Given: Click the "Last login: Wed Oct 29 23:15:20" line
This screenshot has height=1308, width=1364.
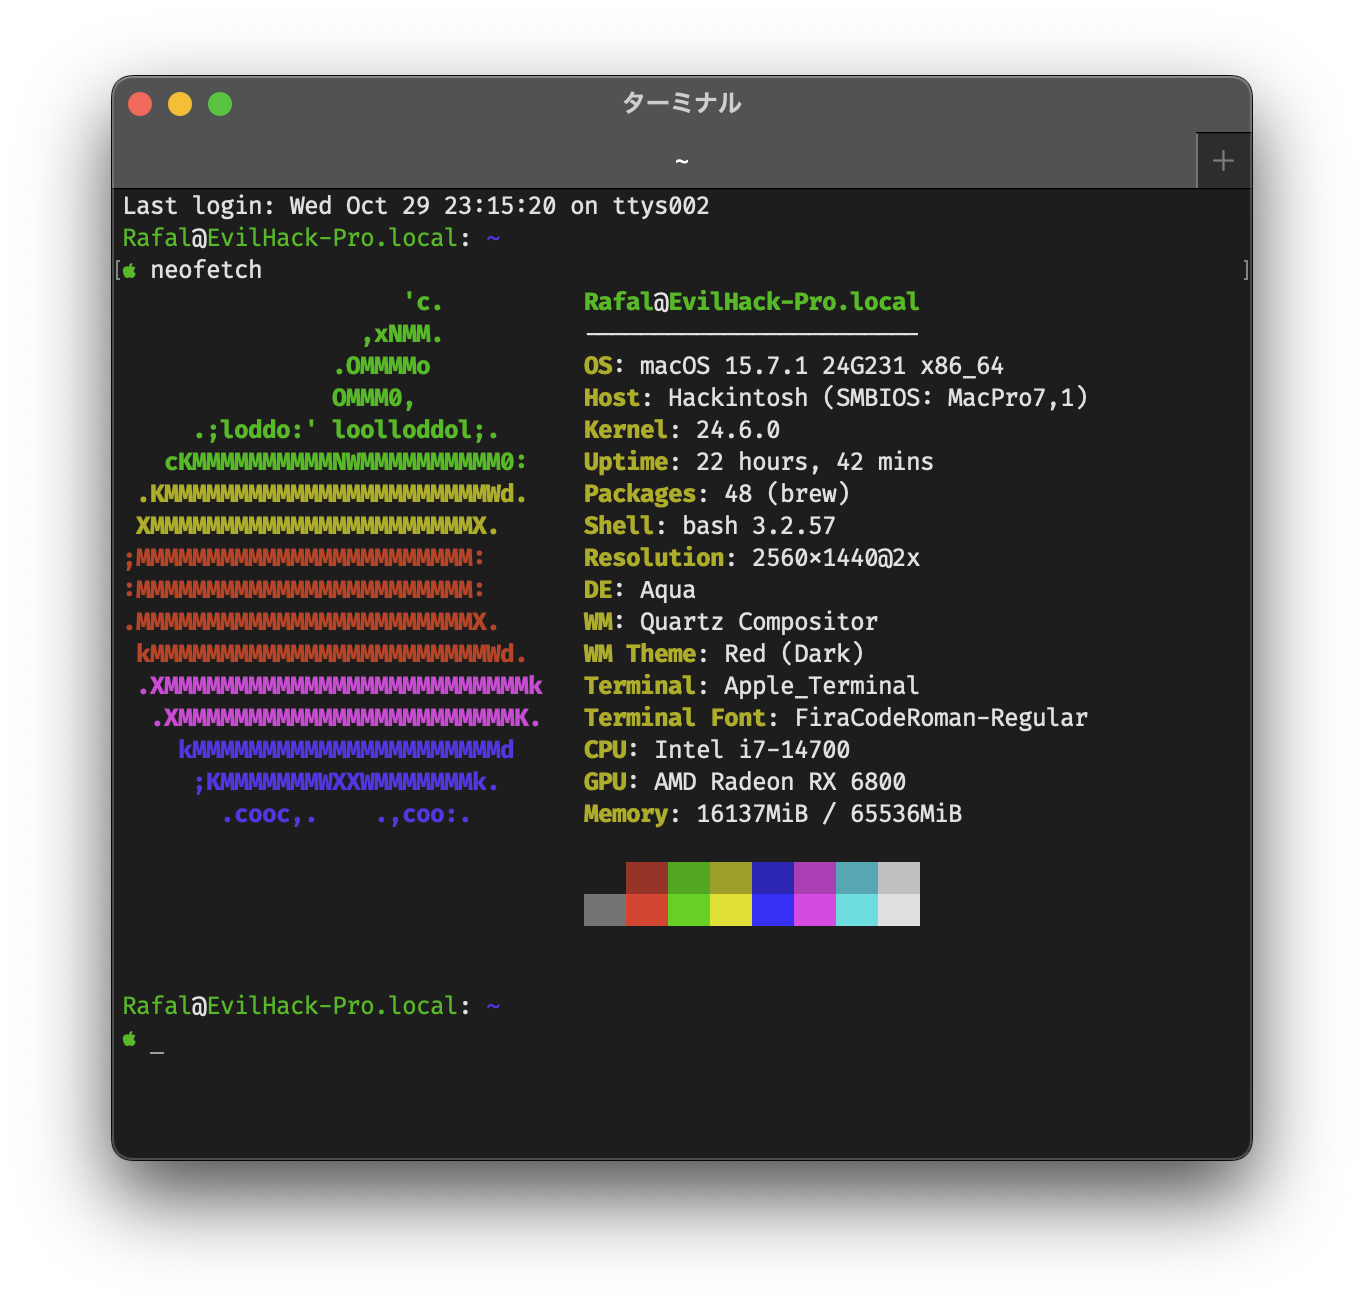Looking at the screenshot, I should pos(416,206).
